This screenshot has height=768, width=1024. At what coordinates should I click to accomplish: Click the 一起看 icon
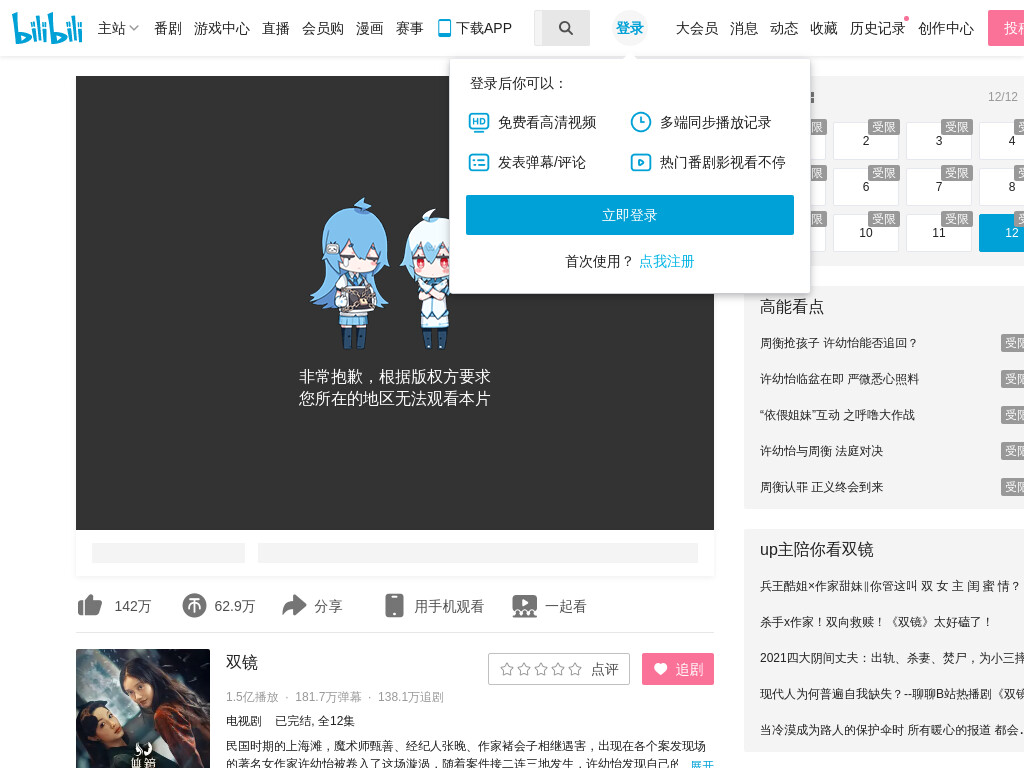point(524,605)
